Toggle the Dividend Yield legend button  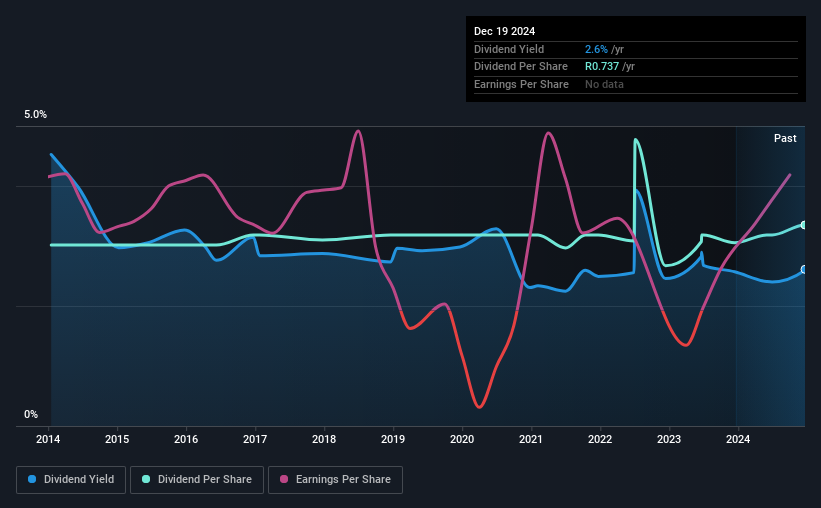71,480
